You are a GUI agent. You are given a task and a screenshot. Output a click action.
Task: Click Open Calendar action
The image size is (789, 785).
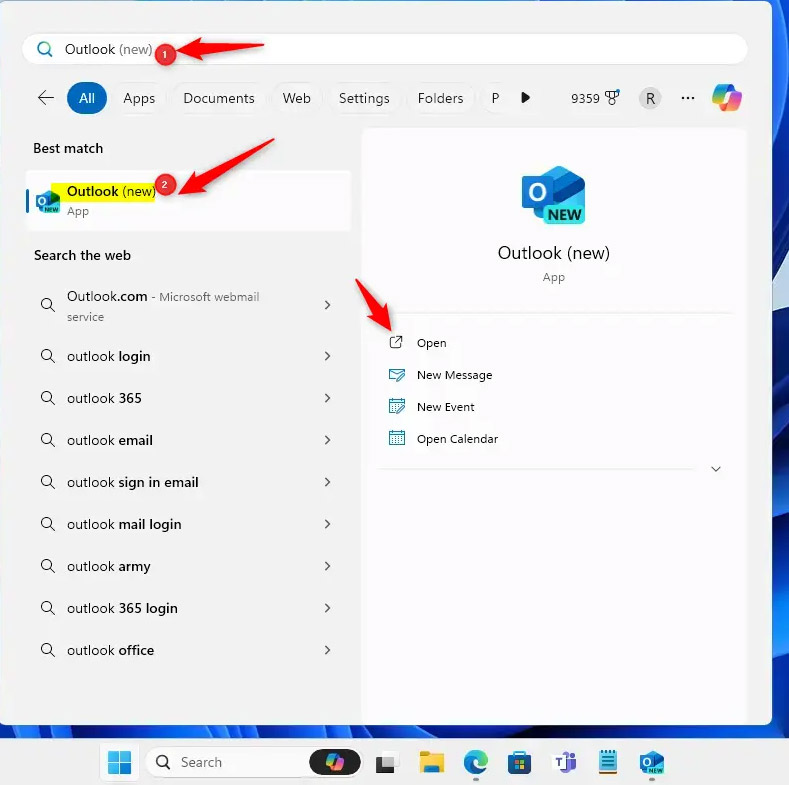tap(457, 439)
